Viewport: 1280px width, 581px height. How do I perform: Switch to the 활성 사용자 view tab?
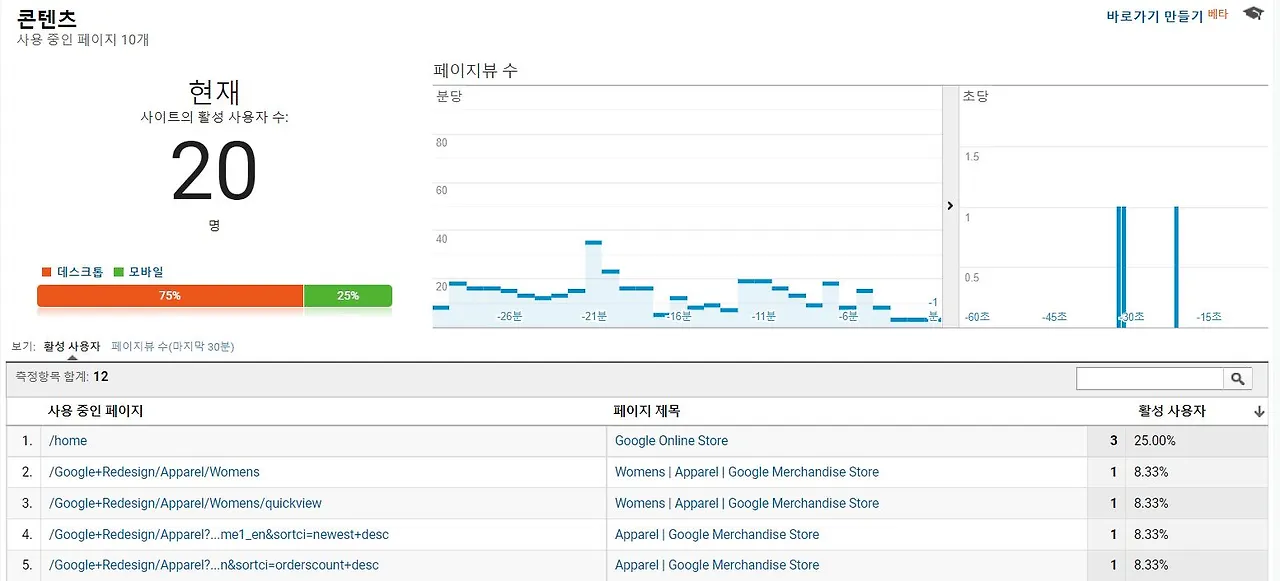pos(72,346)
